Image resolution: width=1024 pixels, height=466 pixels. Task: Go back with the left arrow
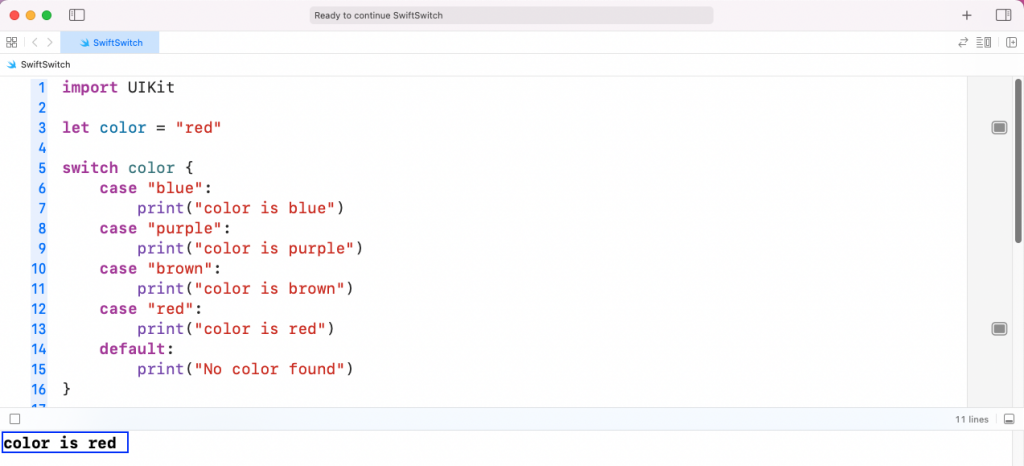point(35,42)
